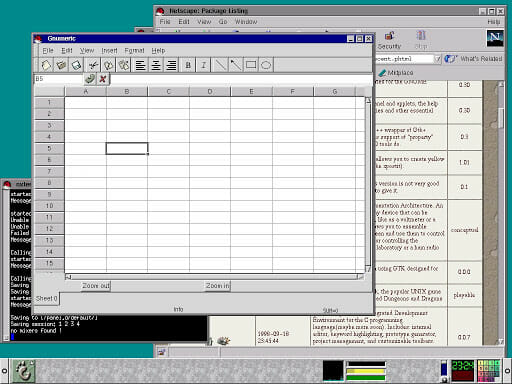The width and height of the screenshot is (512, 384).
Task: Open the Gnumeric Format menu
Action: [134, 50]
